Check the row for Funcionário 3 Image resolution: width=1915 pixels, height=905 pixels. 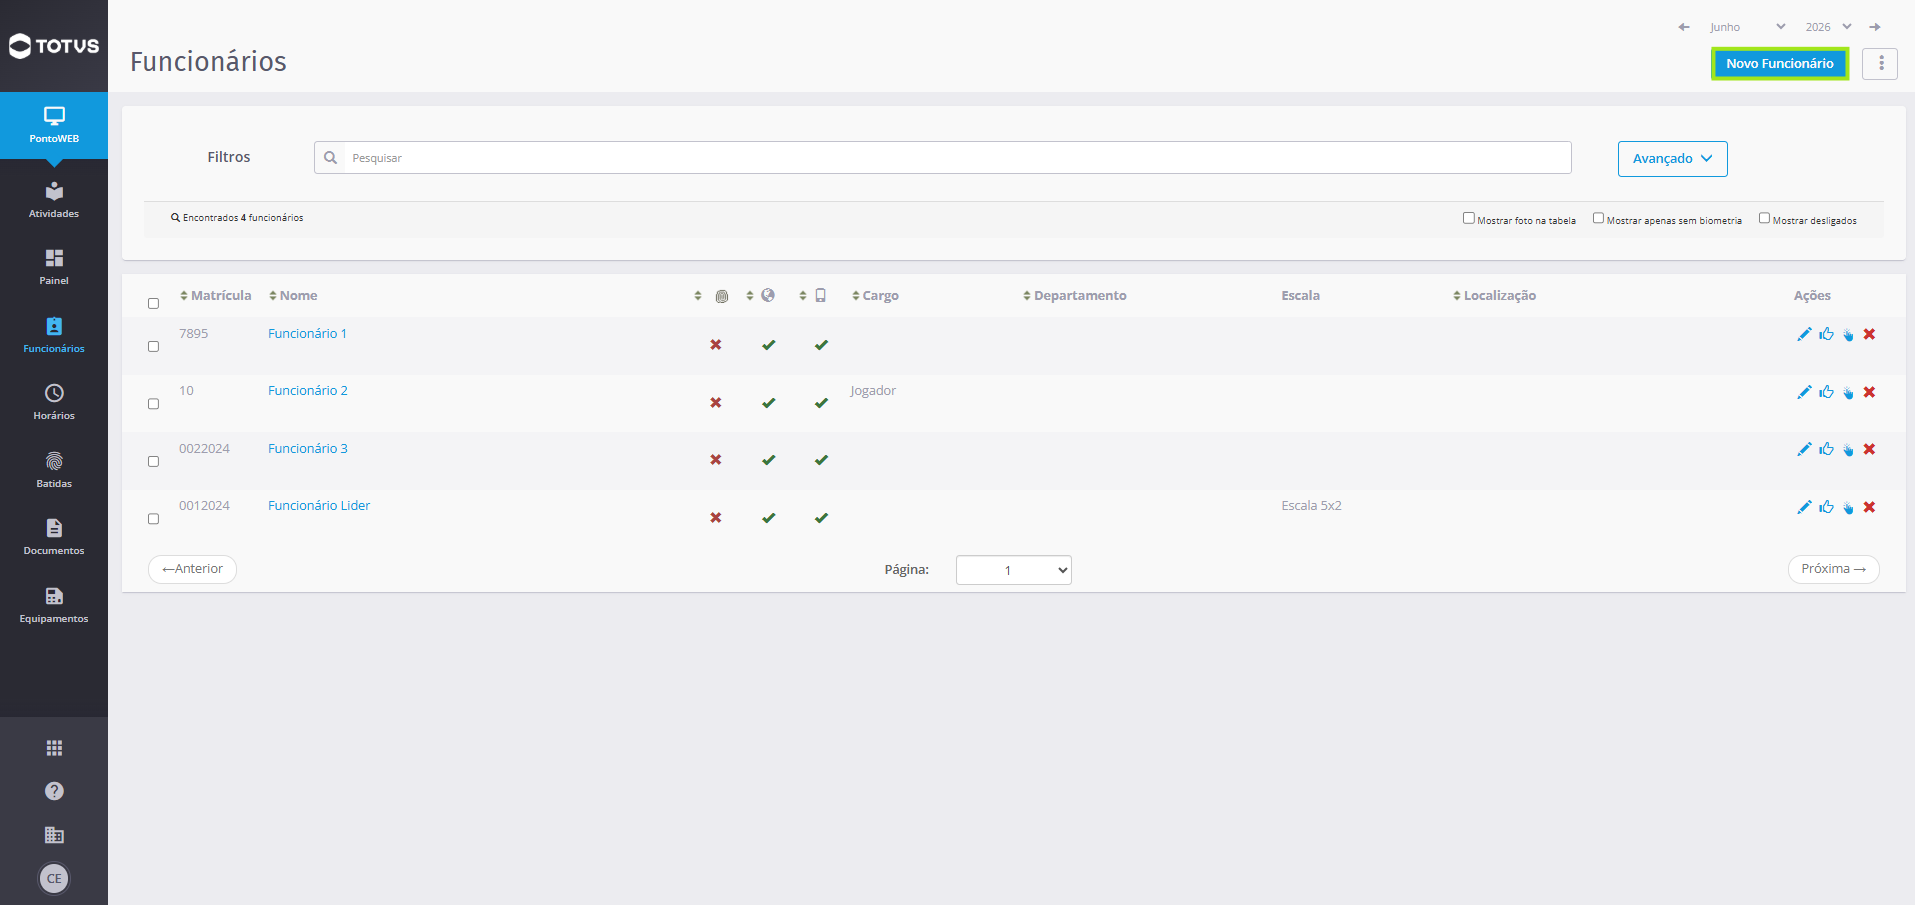click(x=153, y=461)
